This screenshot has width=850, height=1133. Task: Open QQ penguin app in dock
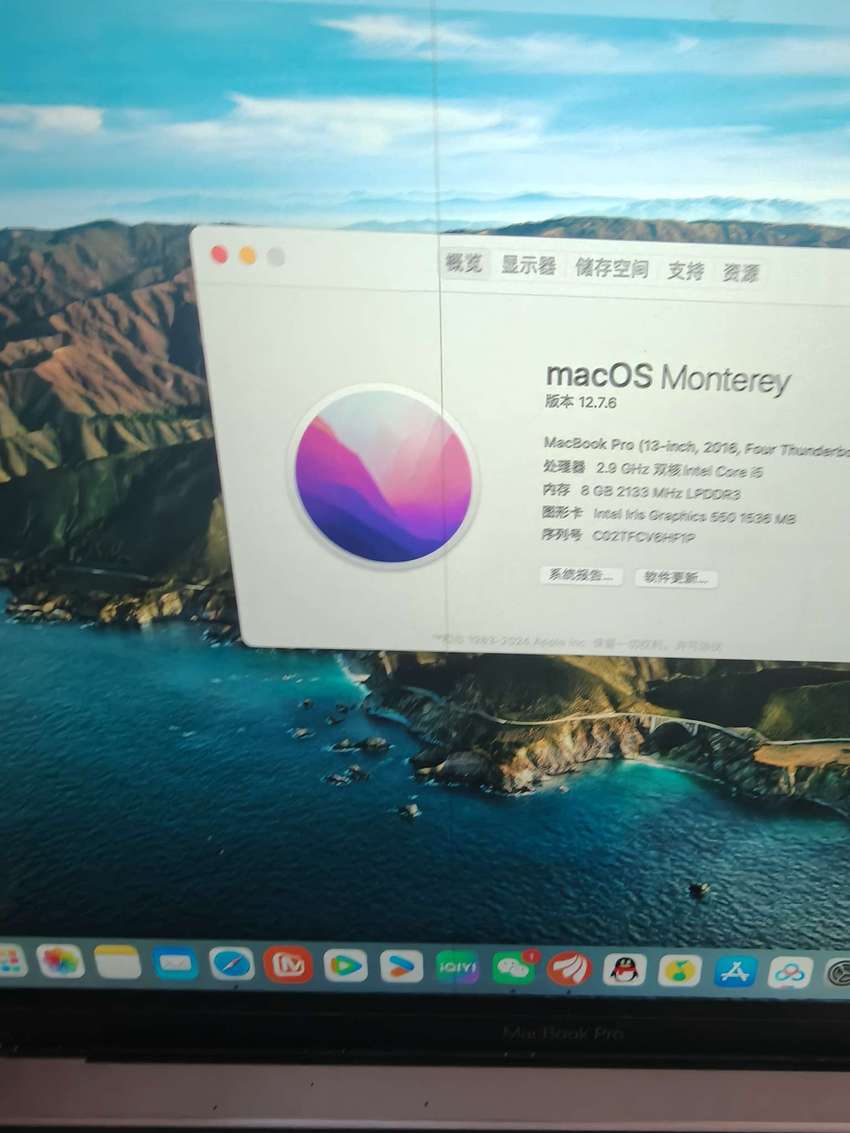[624, 970]
